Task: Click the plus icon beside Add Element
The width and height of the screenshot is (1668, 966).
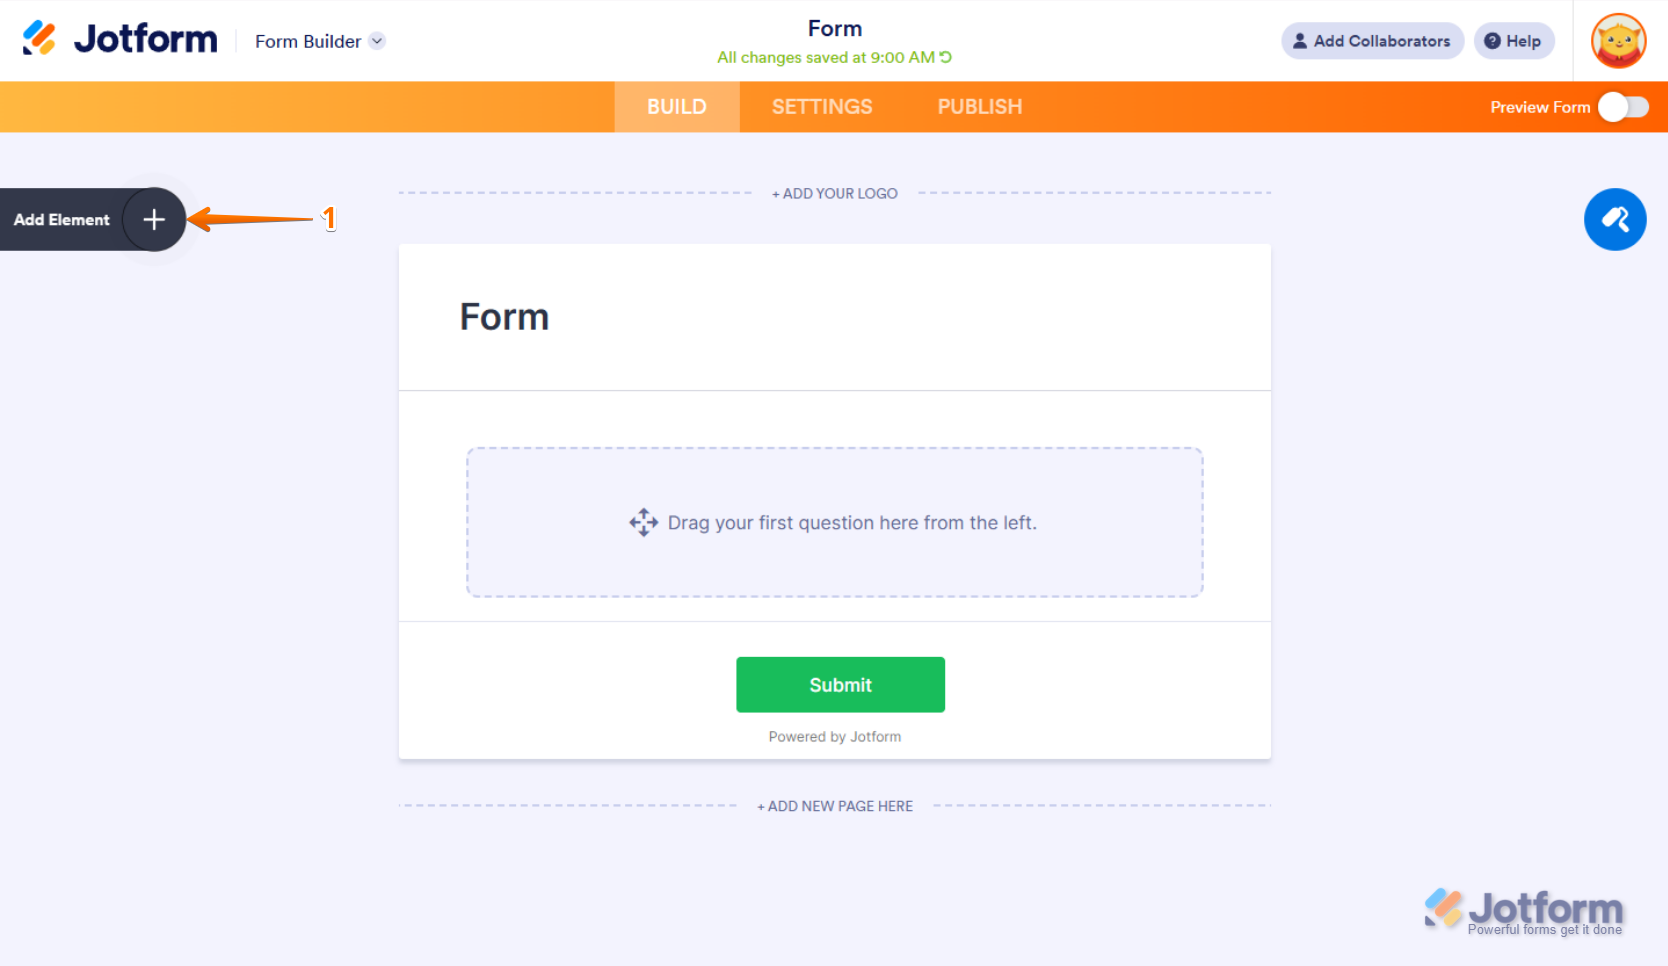Action: pyautogui.click(x=154, y=220)
